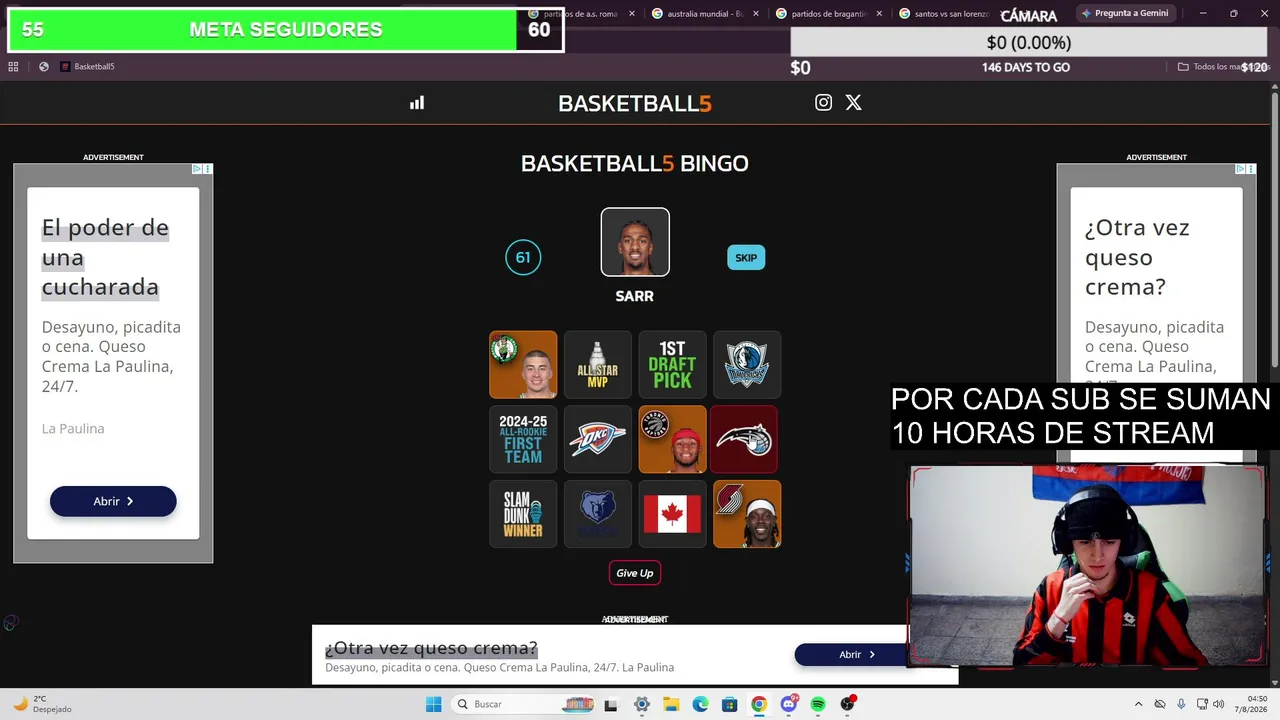1280x720 pixels.
Task: Open Microsoft Edge from the taskbar
Action: 701,704
